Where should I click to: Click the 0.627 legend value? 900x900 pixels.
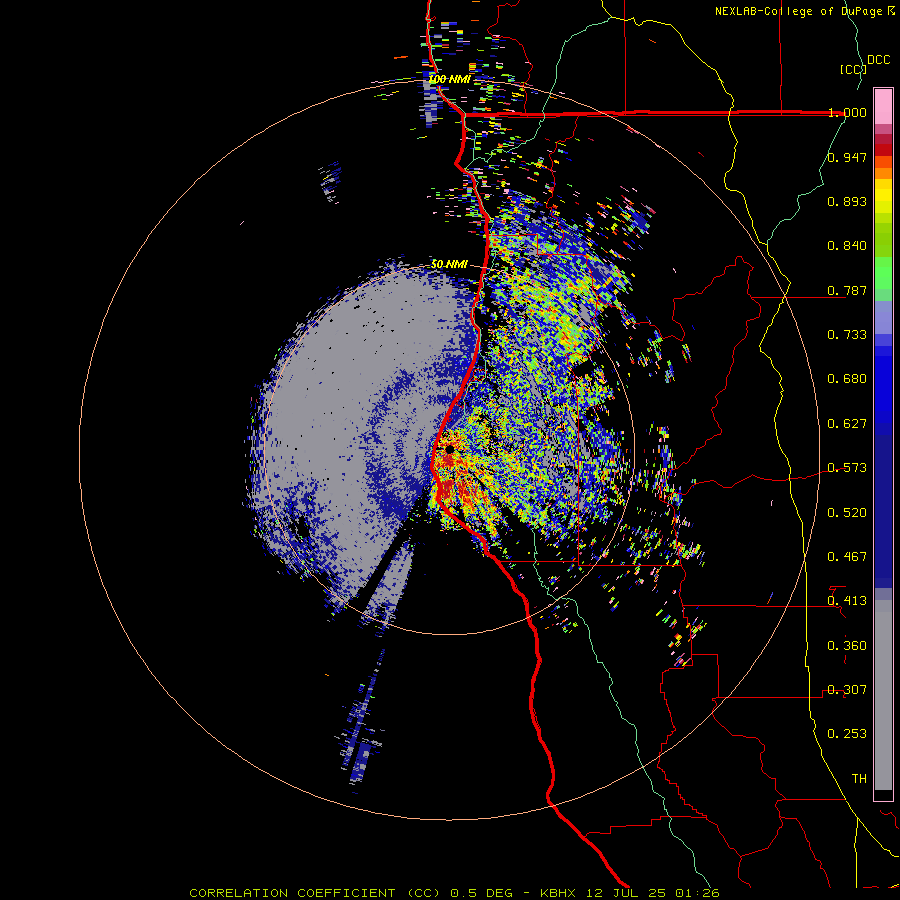(x=847, y=424)
